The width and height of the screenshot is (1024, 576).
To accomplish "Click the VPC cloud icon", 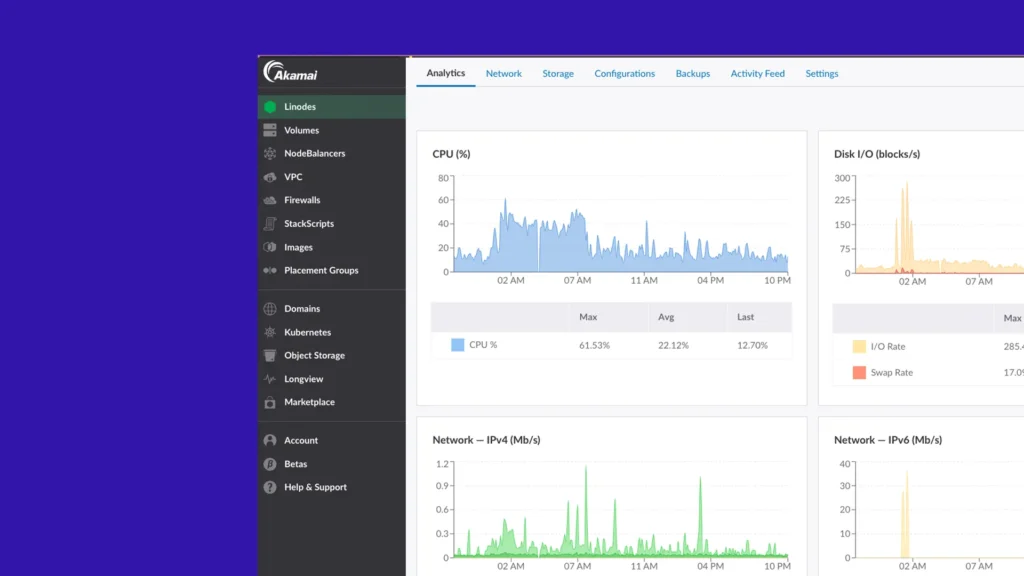I will pyautogui.click(x=270, y=177).
